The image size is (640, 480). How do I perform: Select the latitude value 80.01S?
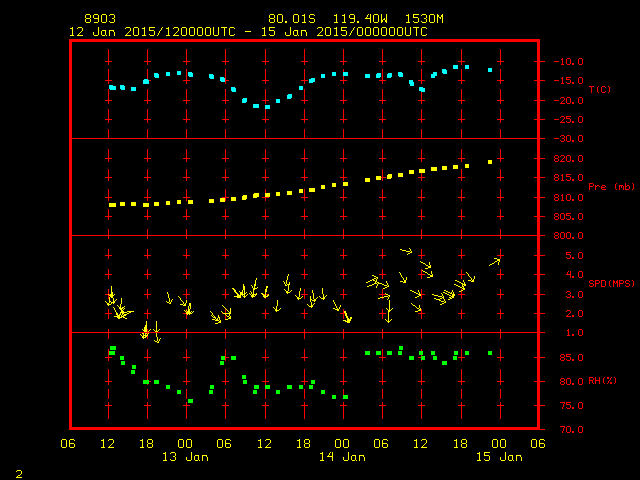[x=292, y=19]
